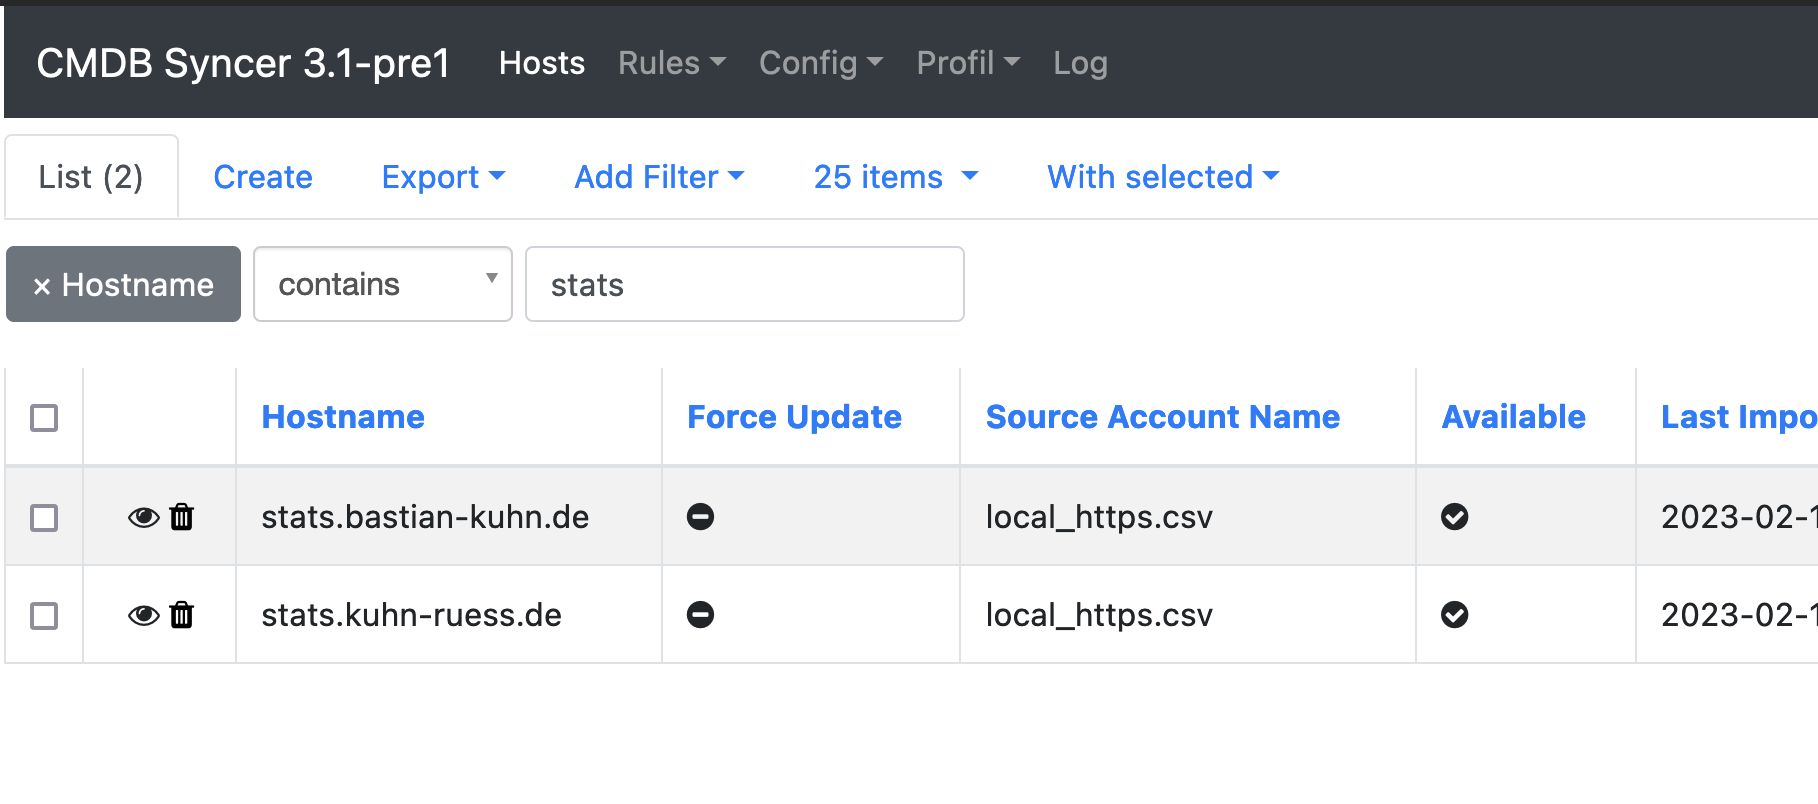Click the Create link
1818x804 pixels.
[263, 177]
